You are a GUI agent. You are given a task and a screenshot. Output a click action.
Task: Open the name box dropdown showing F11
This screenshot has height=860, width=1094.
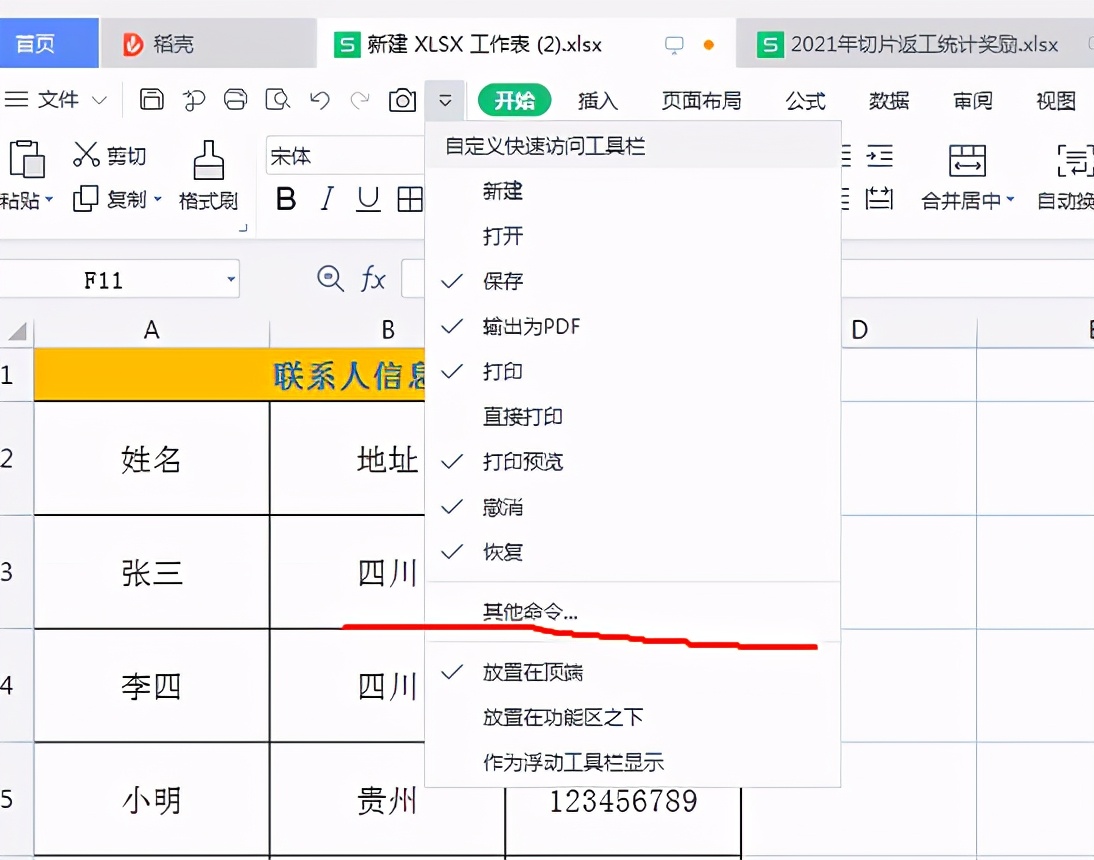[232, 279]
